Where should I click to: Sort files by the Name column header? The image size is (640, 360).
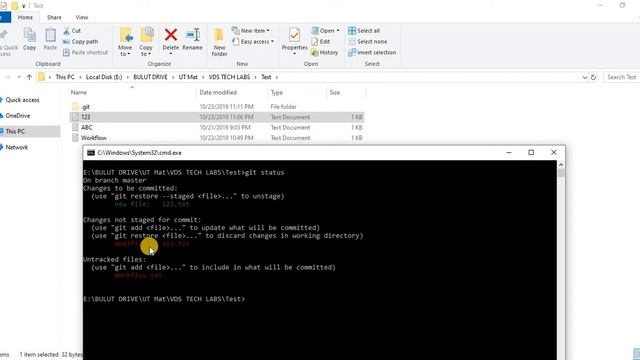coord(79,93)
